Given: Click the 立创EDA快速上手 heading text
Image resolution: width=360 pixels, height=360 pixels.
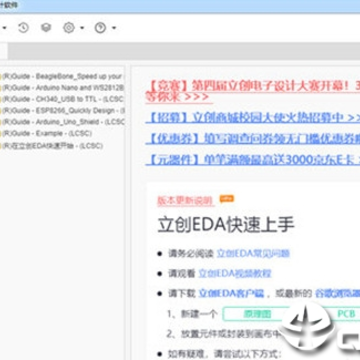Looking at the screenshot, I should (x=226, y=225).
